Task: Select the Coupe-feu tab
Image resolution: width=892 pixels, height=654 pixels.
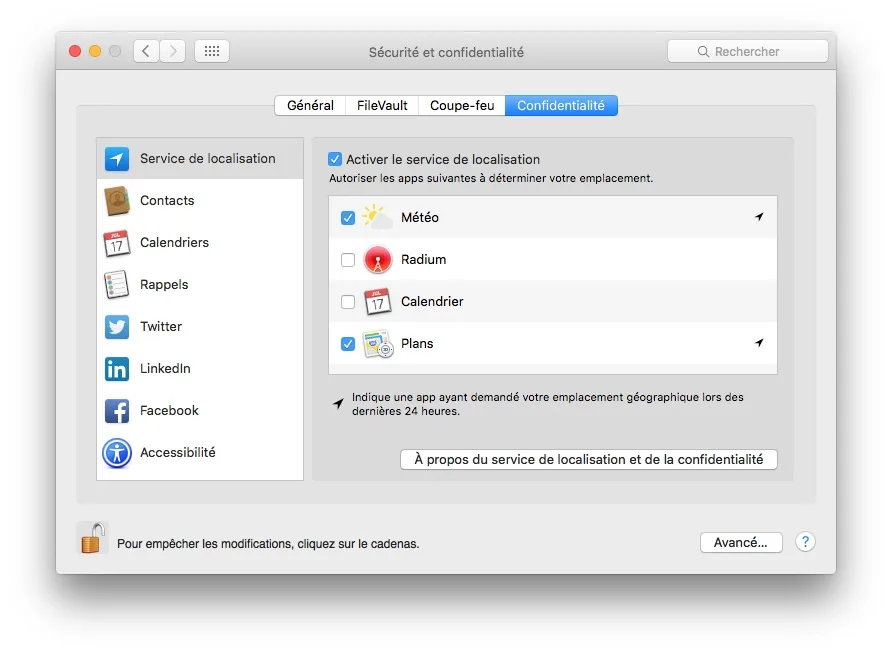Action: tap(461, 104)
